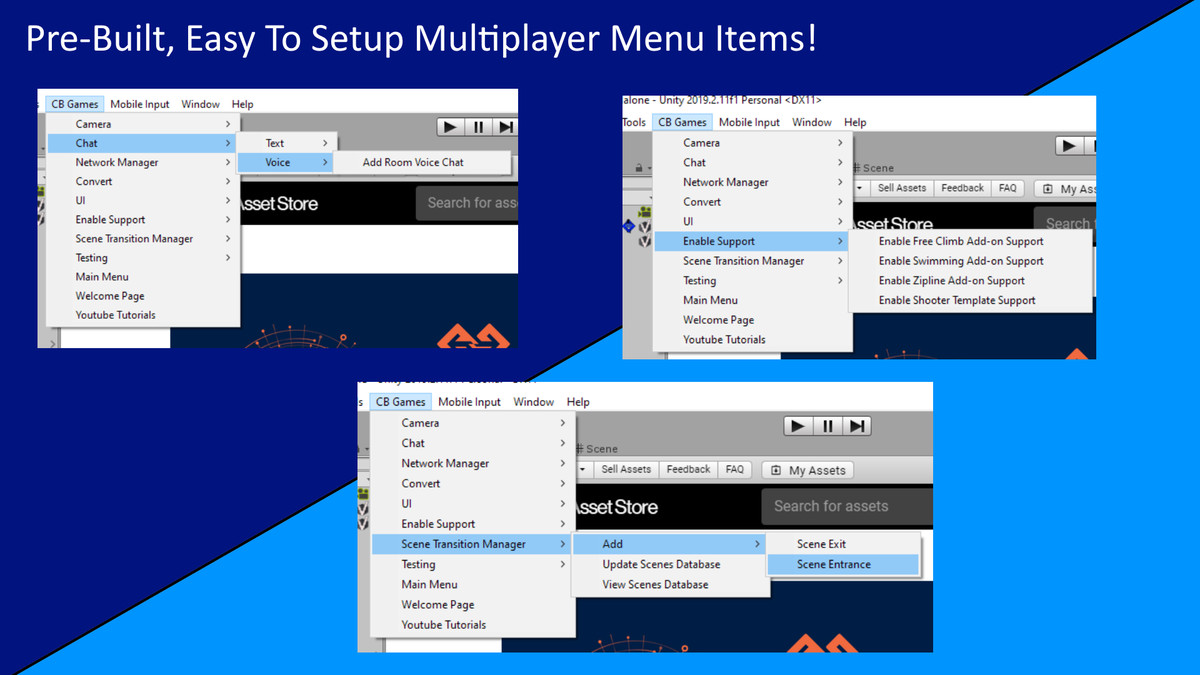Expand the Camera submenu chevron

[228, 123]
